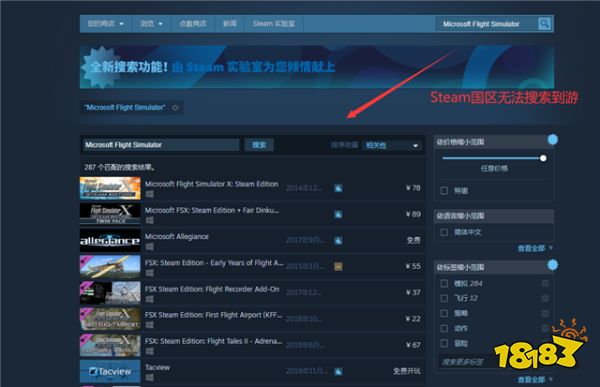Click Windows icon under Early Years of Flight
Viewport: 600px width, 387px height.
pos(150,273)
